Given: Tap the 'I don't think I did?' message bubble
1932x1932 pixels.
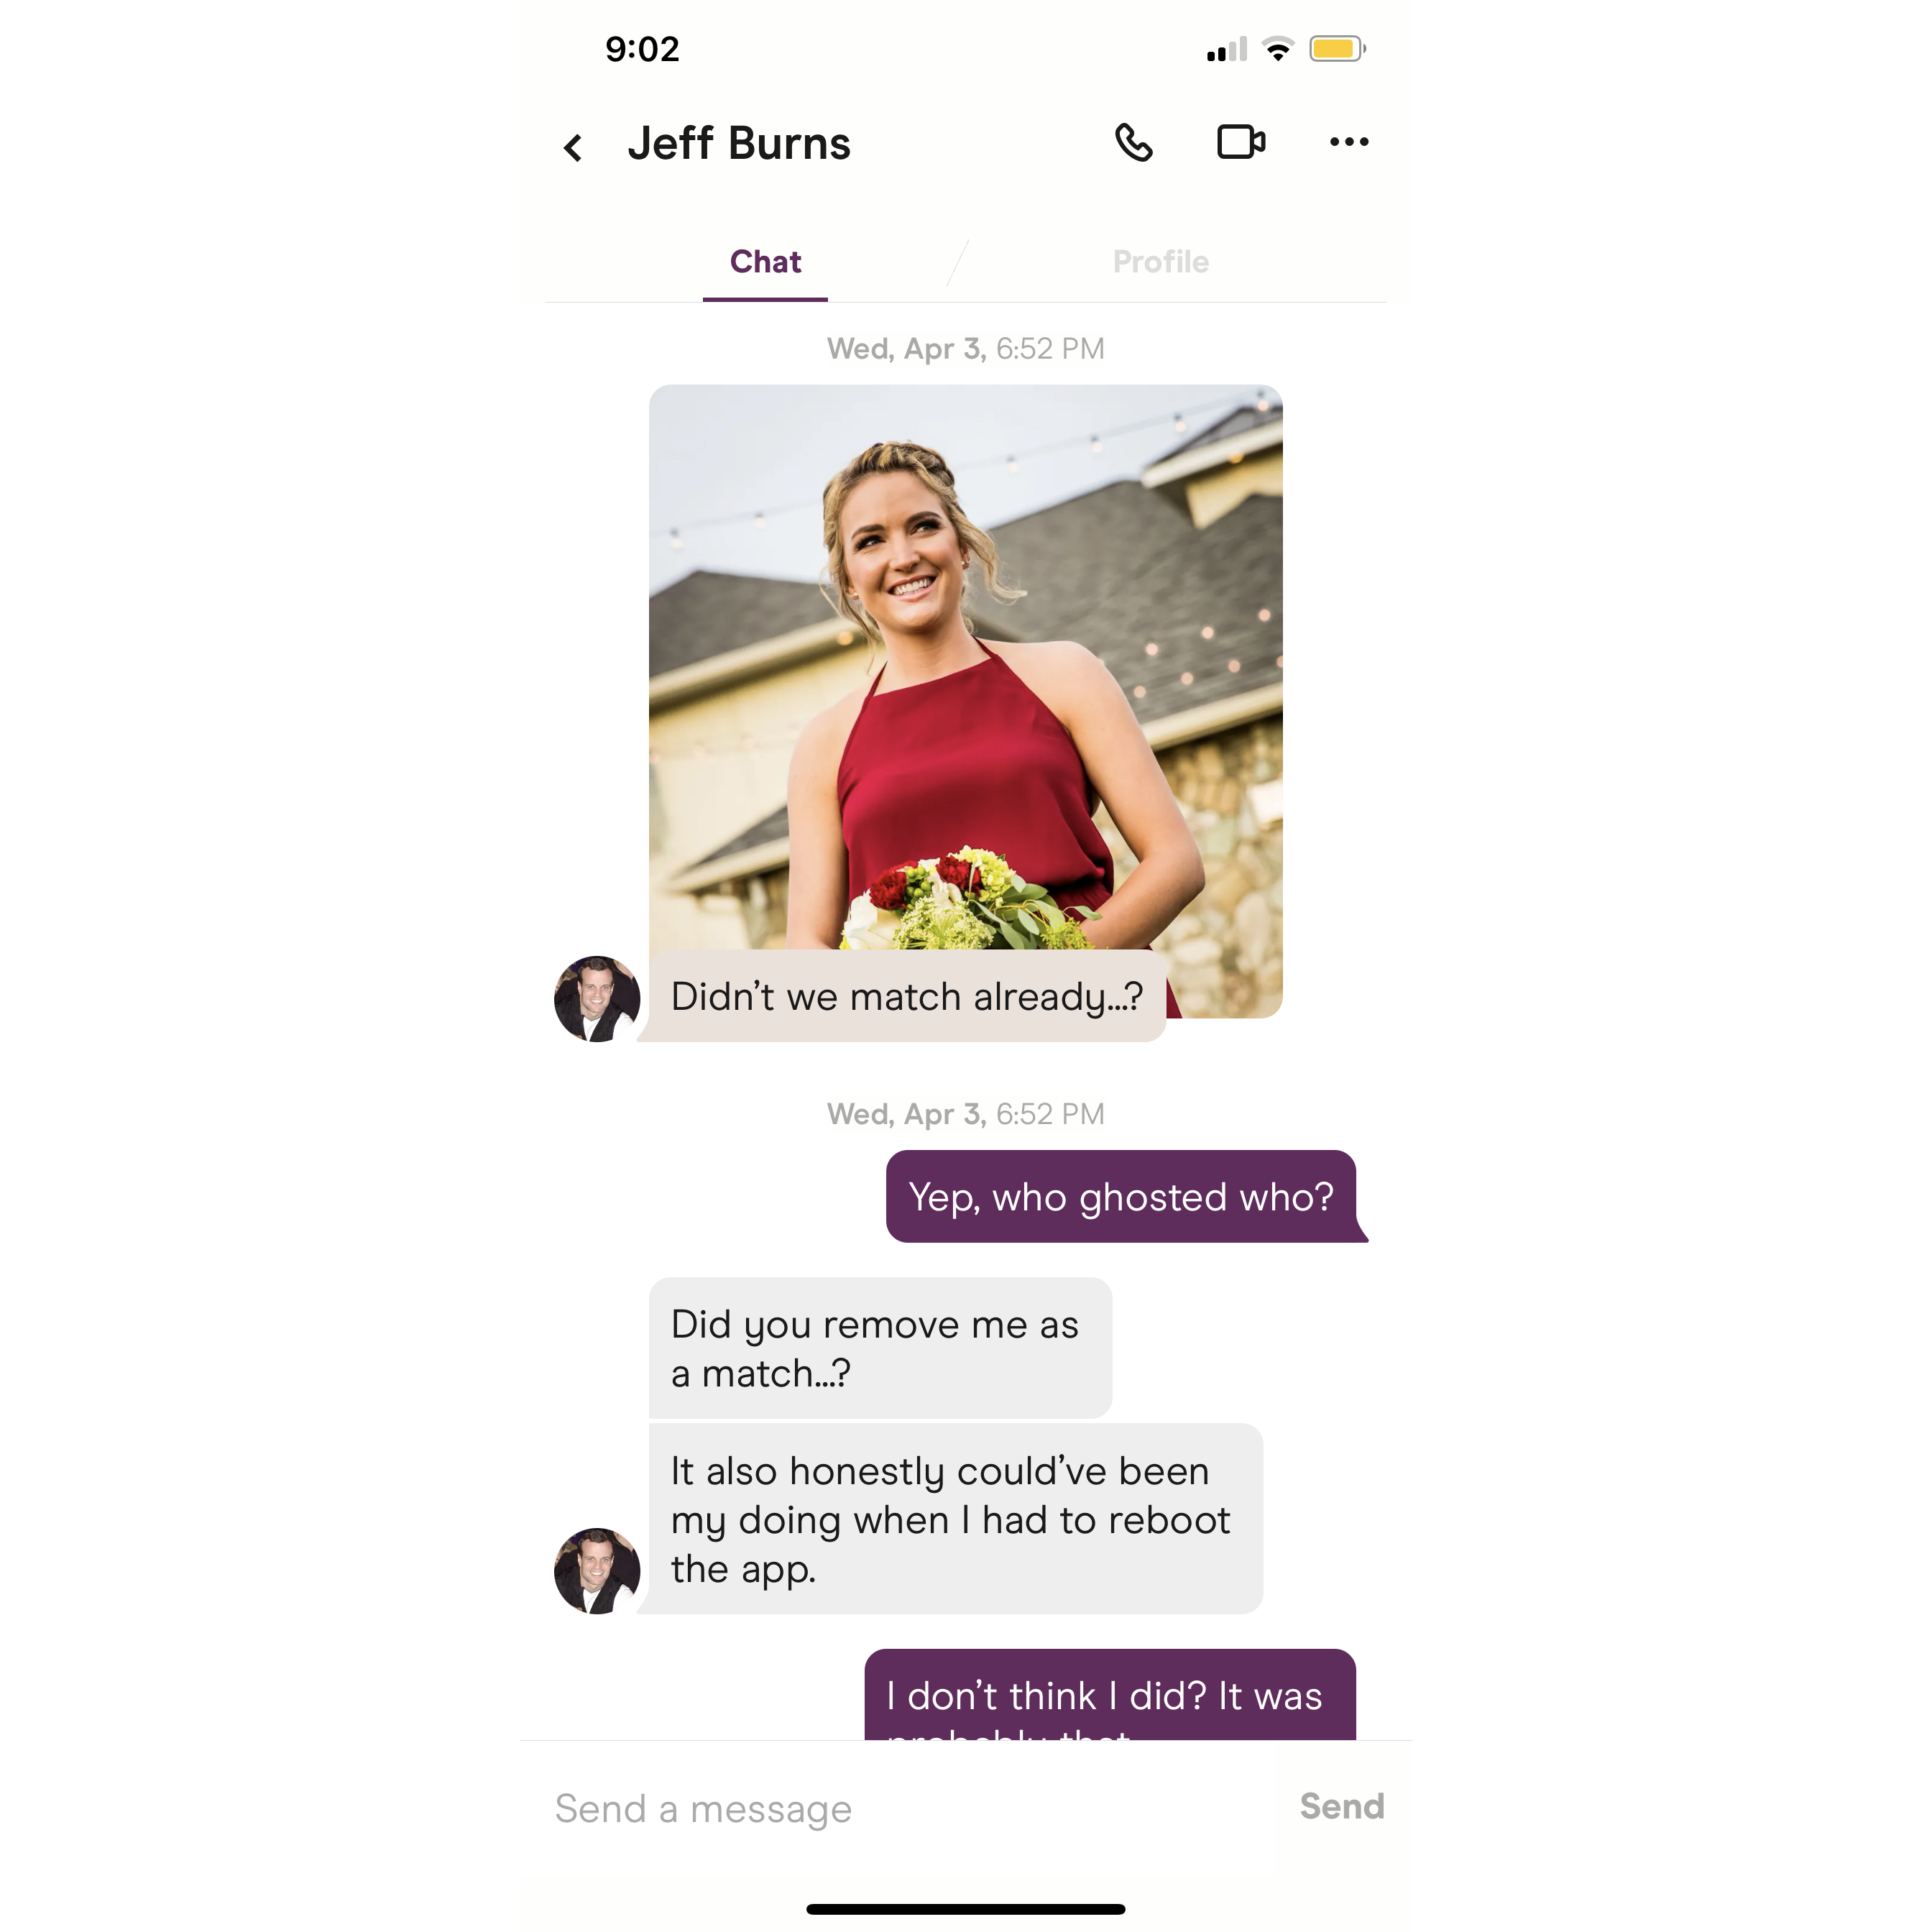Looking at the screenshot, I should tap(1110, 1694).
